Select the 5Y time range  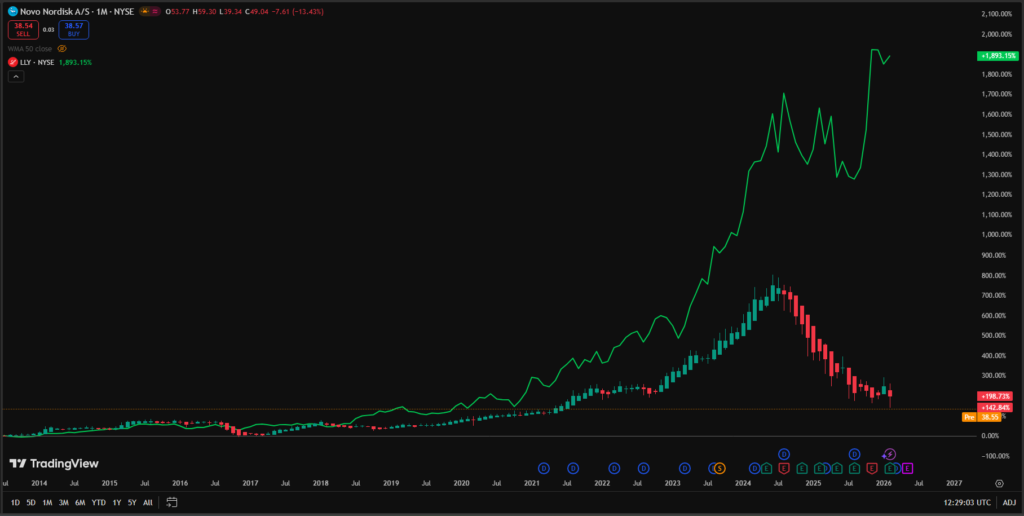coord(132,502)
